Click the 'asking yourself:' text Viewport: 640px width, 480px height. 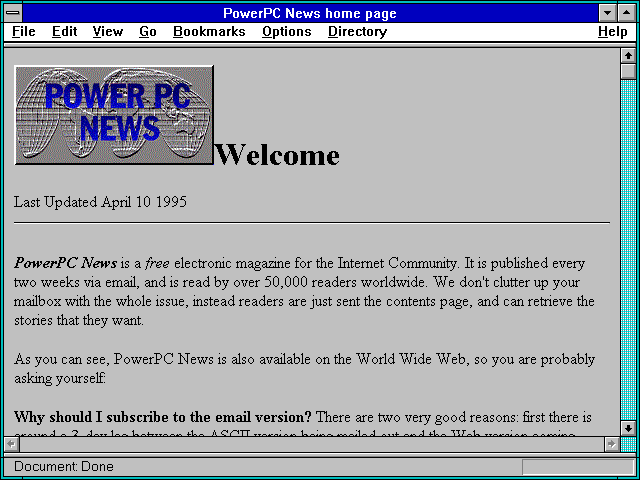pos(60,378)
